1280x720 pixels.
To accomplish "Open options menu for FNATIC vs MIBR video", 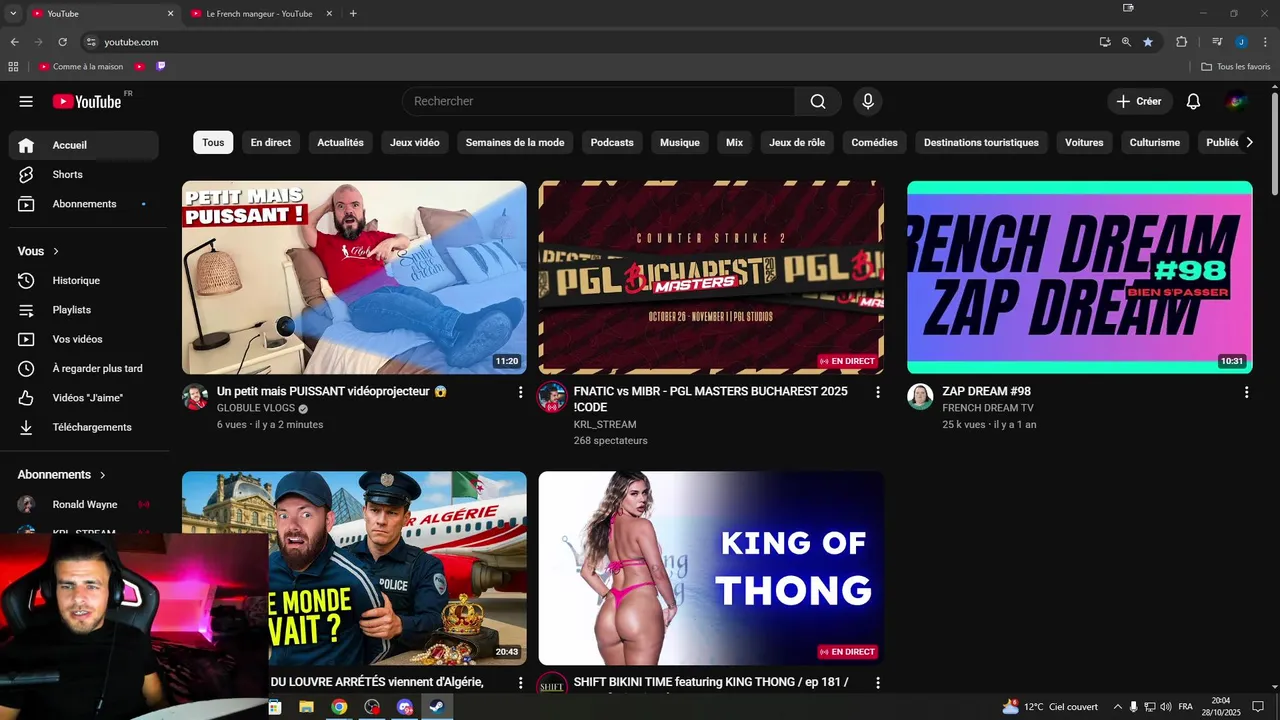I will click(878, 392).
